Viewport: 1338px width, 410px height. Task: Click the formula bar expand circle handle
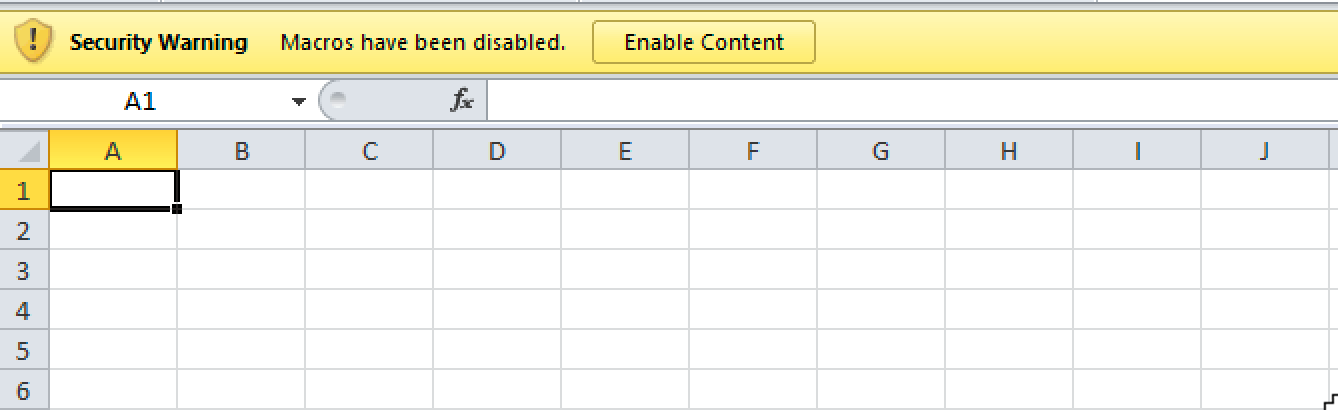337,99
